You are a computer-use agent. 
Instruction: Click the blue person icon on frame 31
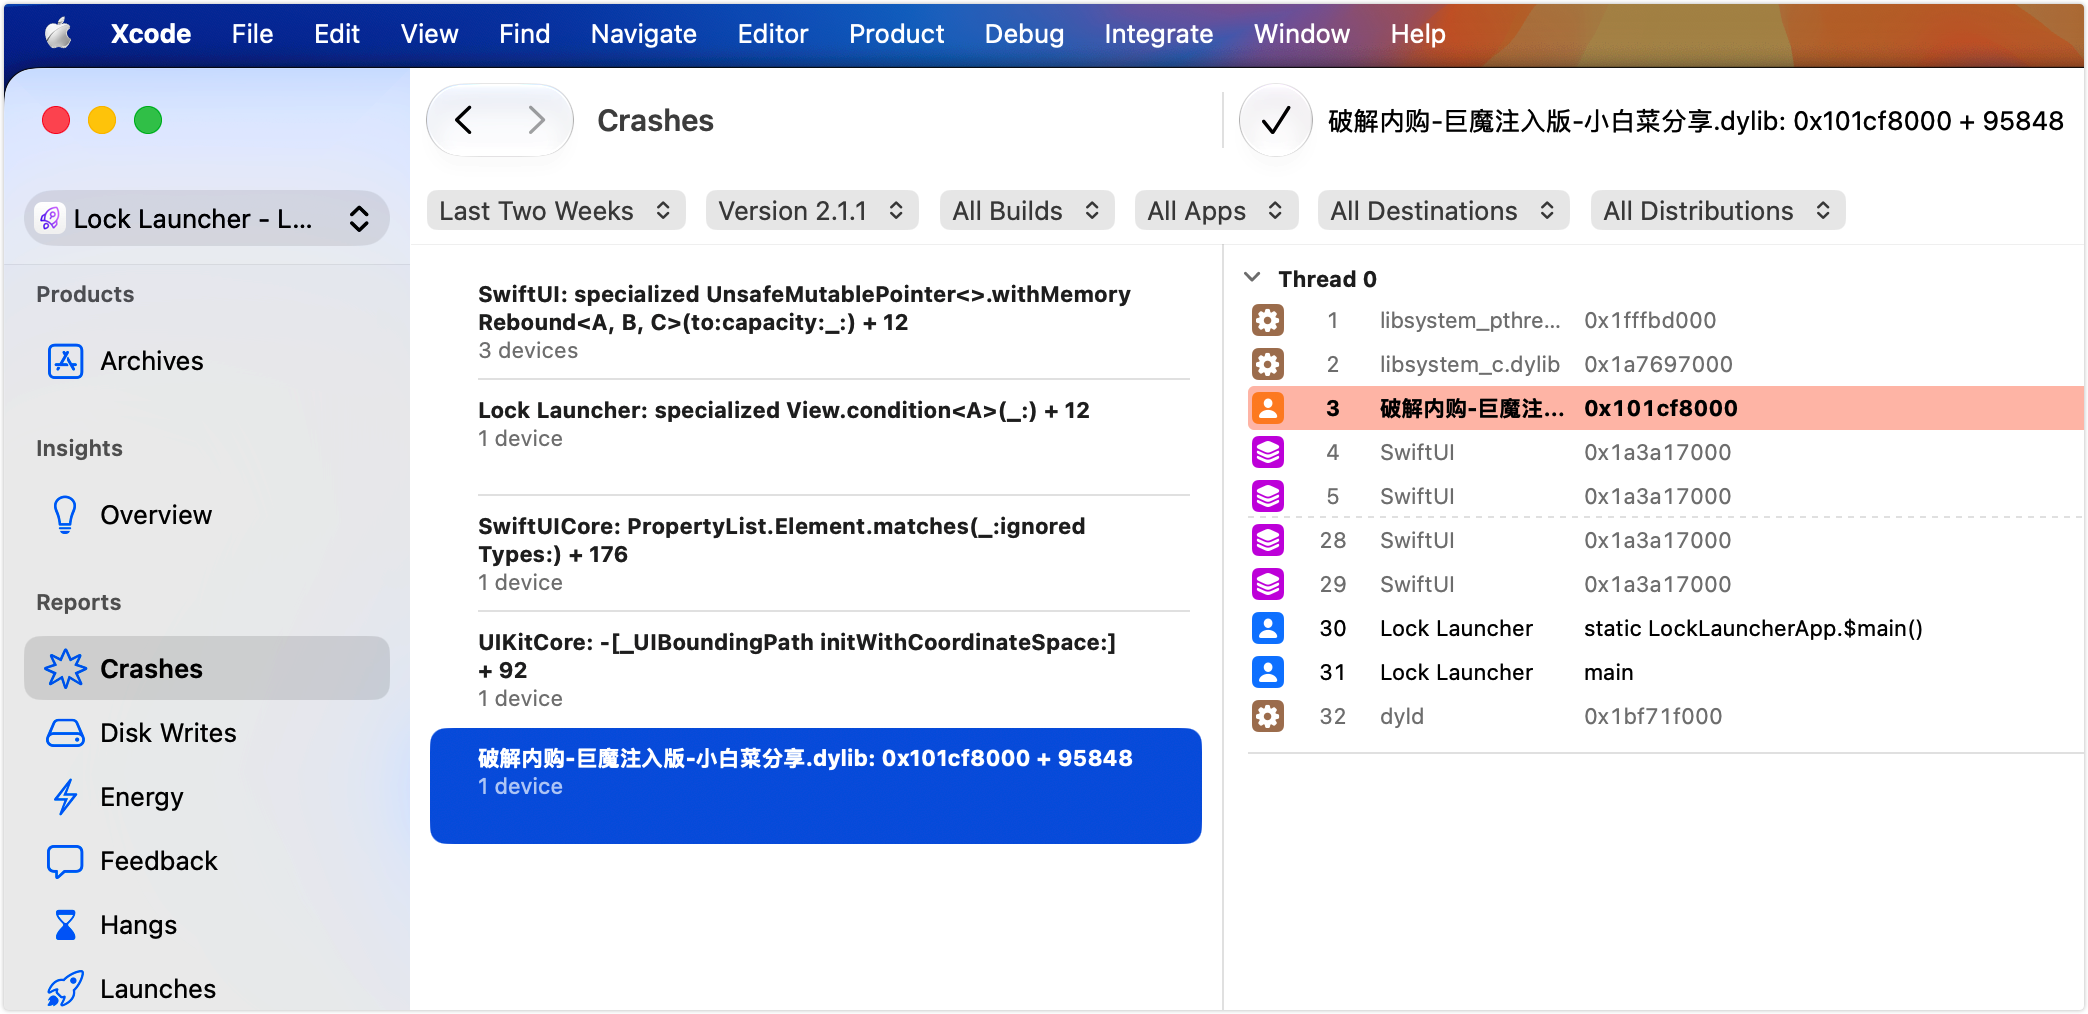[x=1268, y=672]
